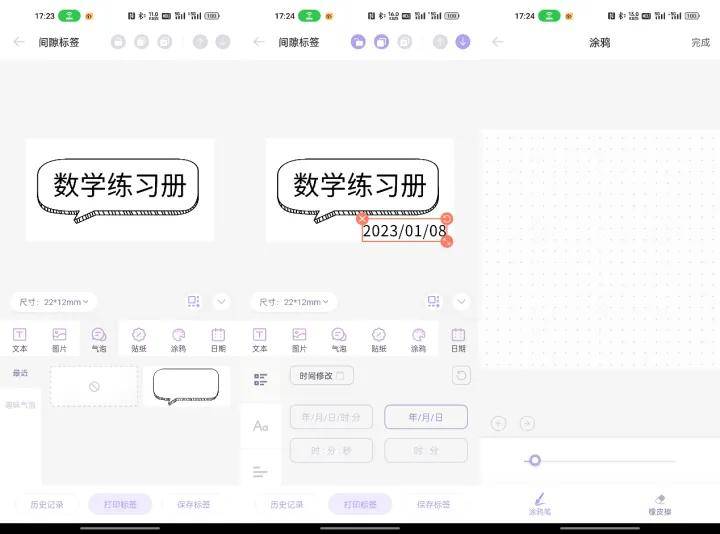
Task: Choose the 年/月/日 date format
Action: click(426, 417)
